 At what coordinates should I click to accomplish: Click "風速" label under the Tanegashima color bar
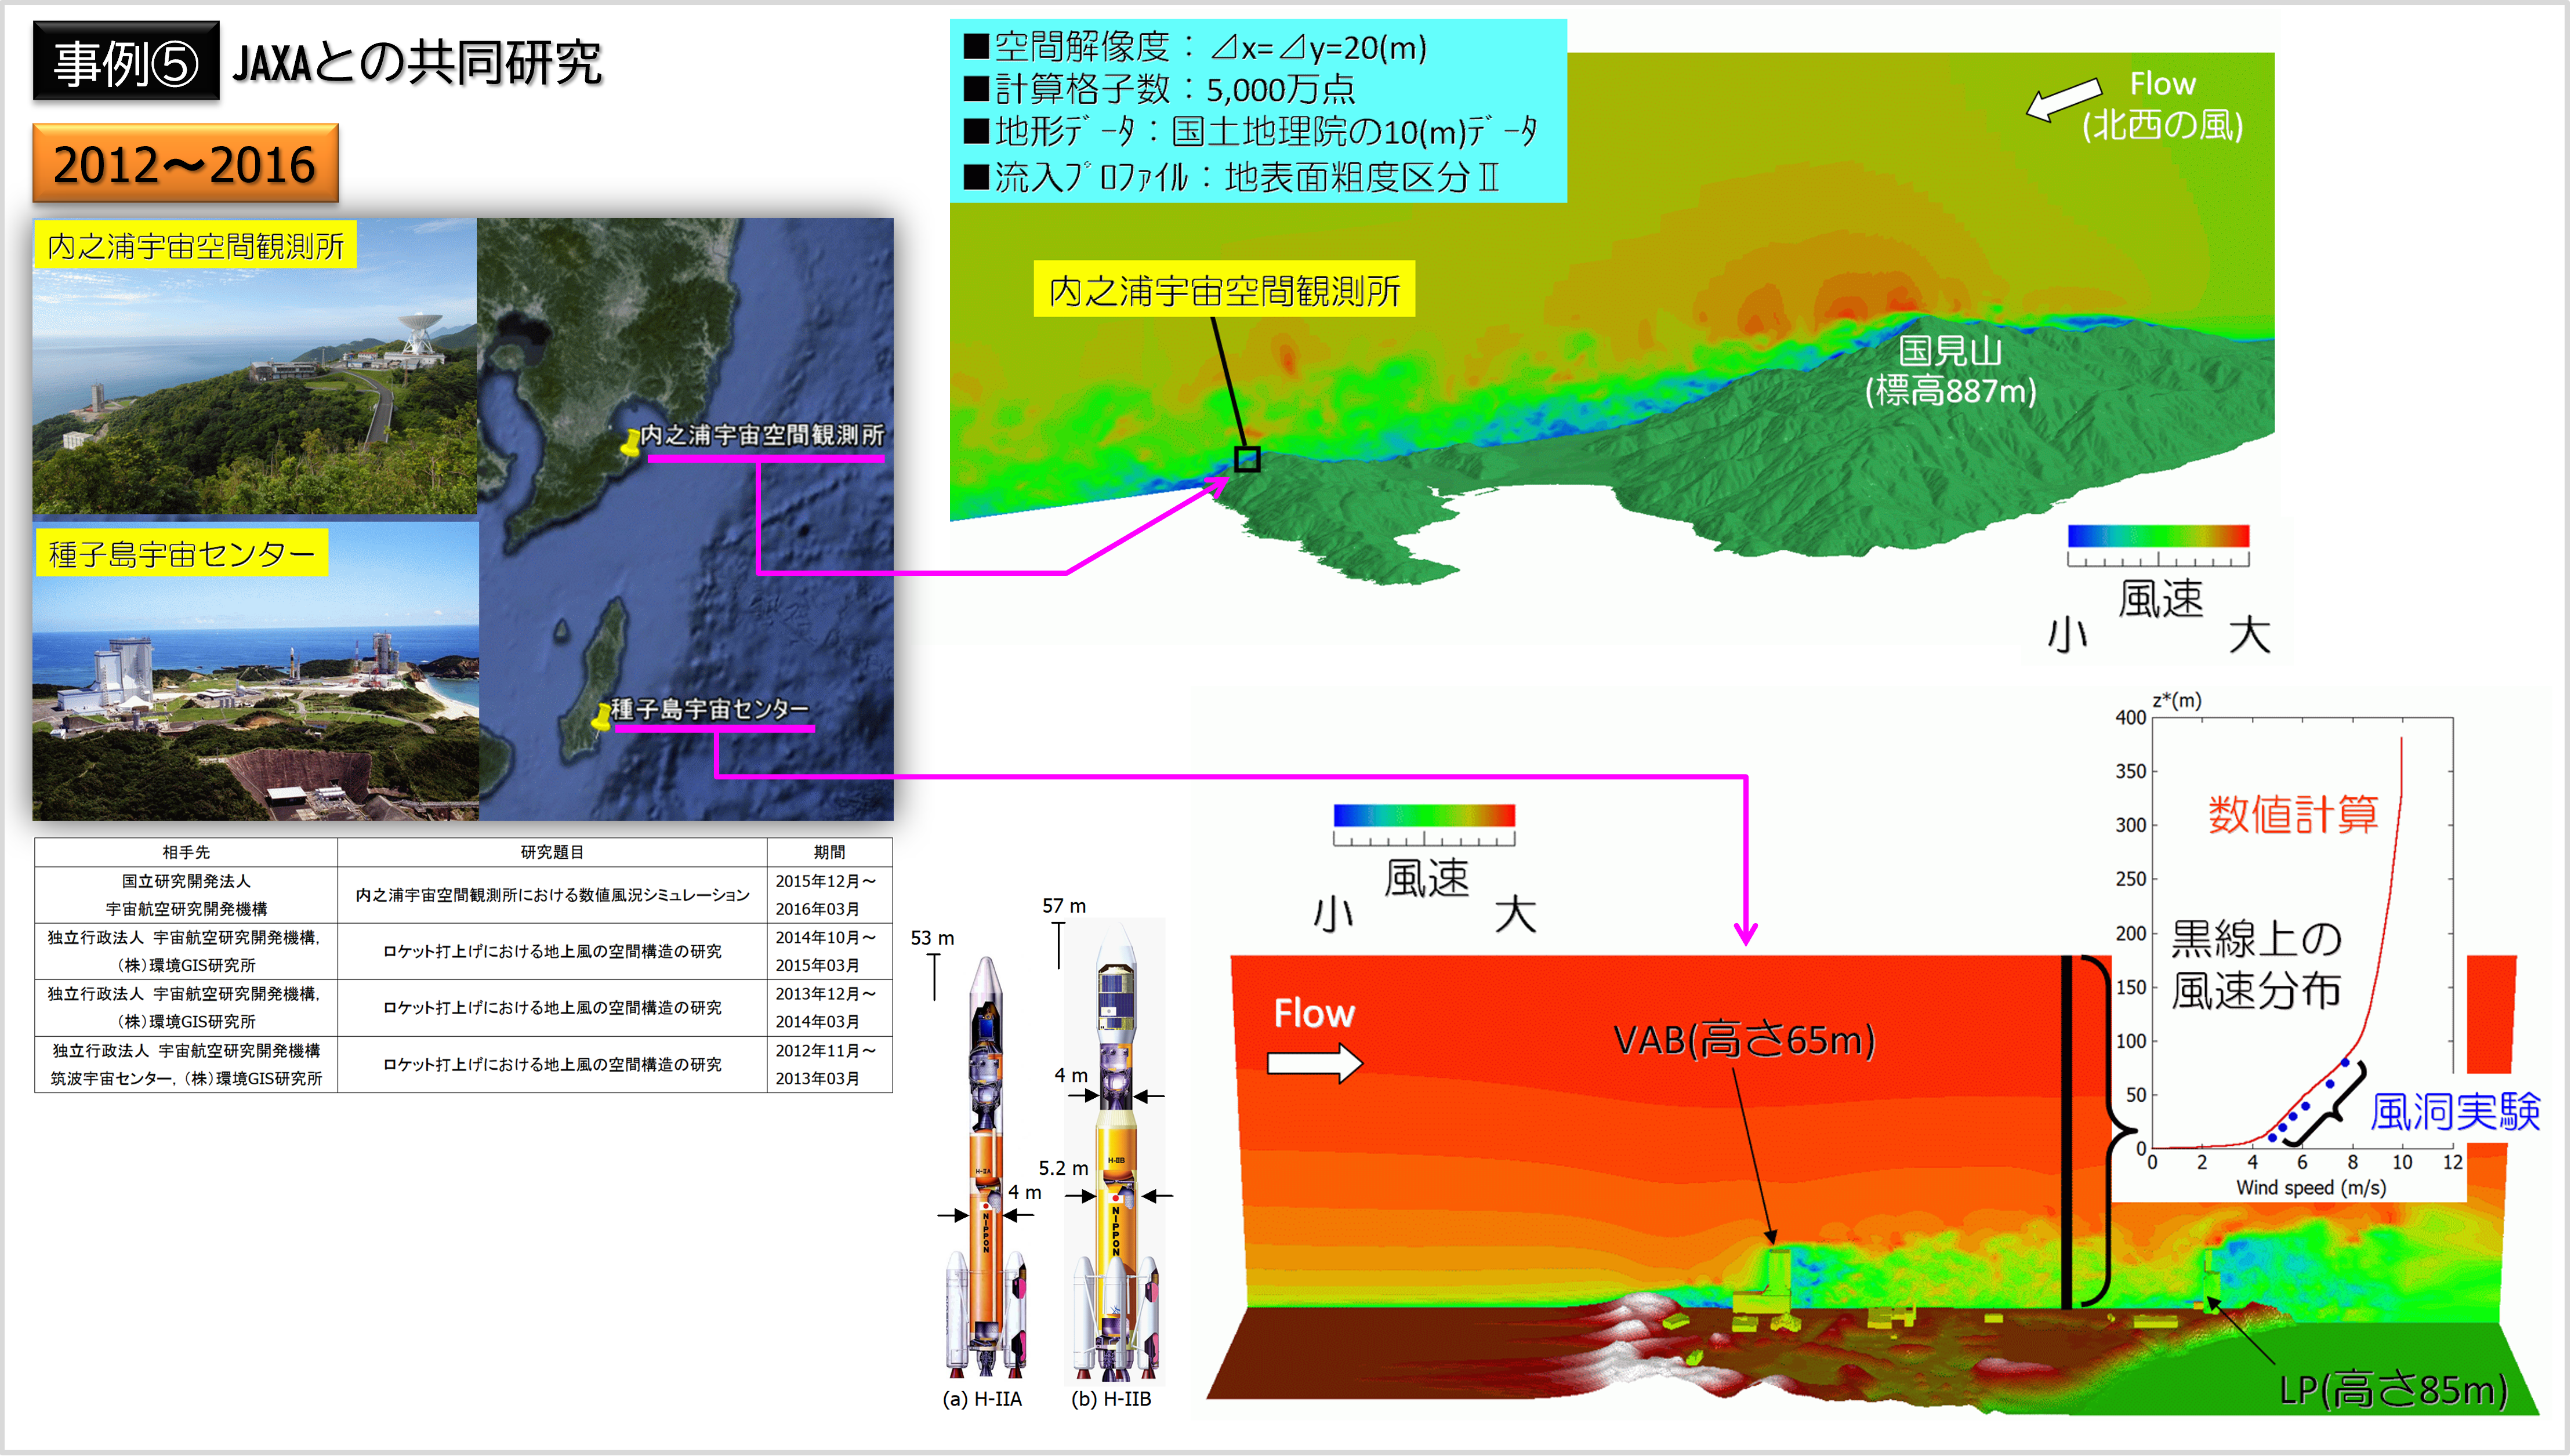point(1426,879)
